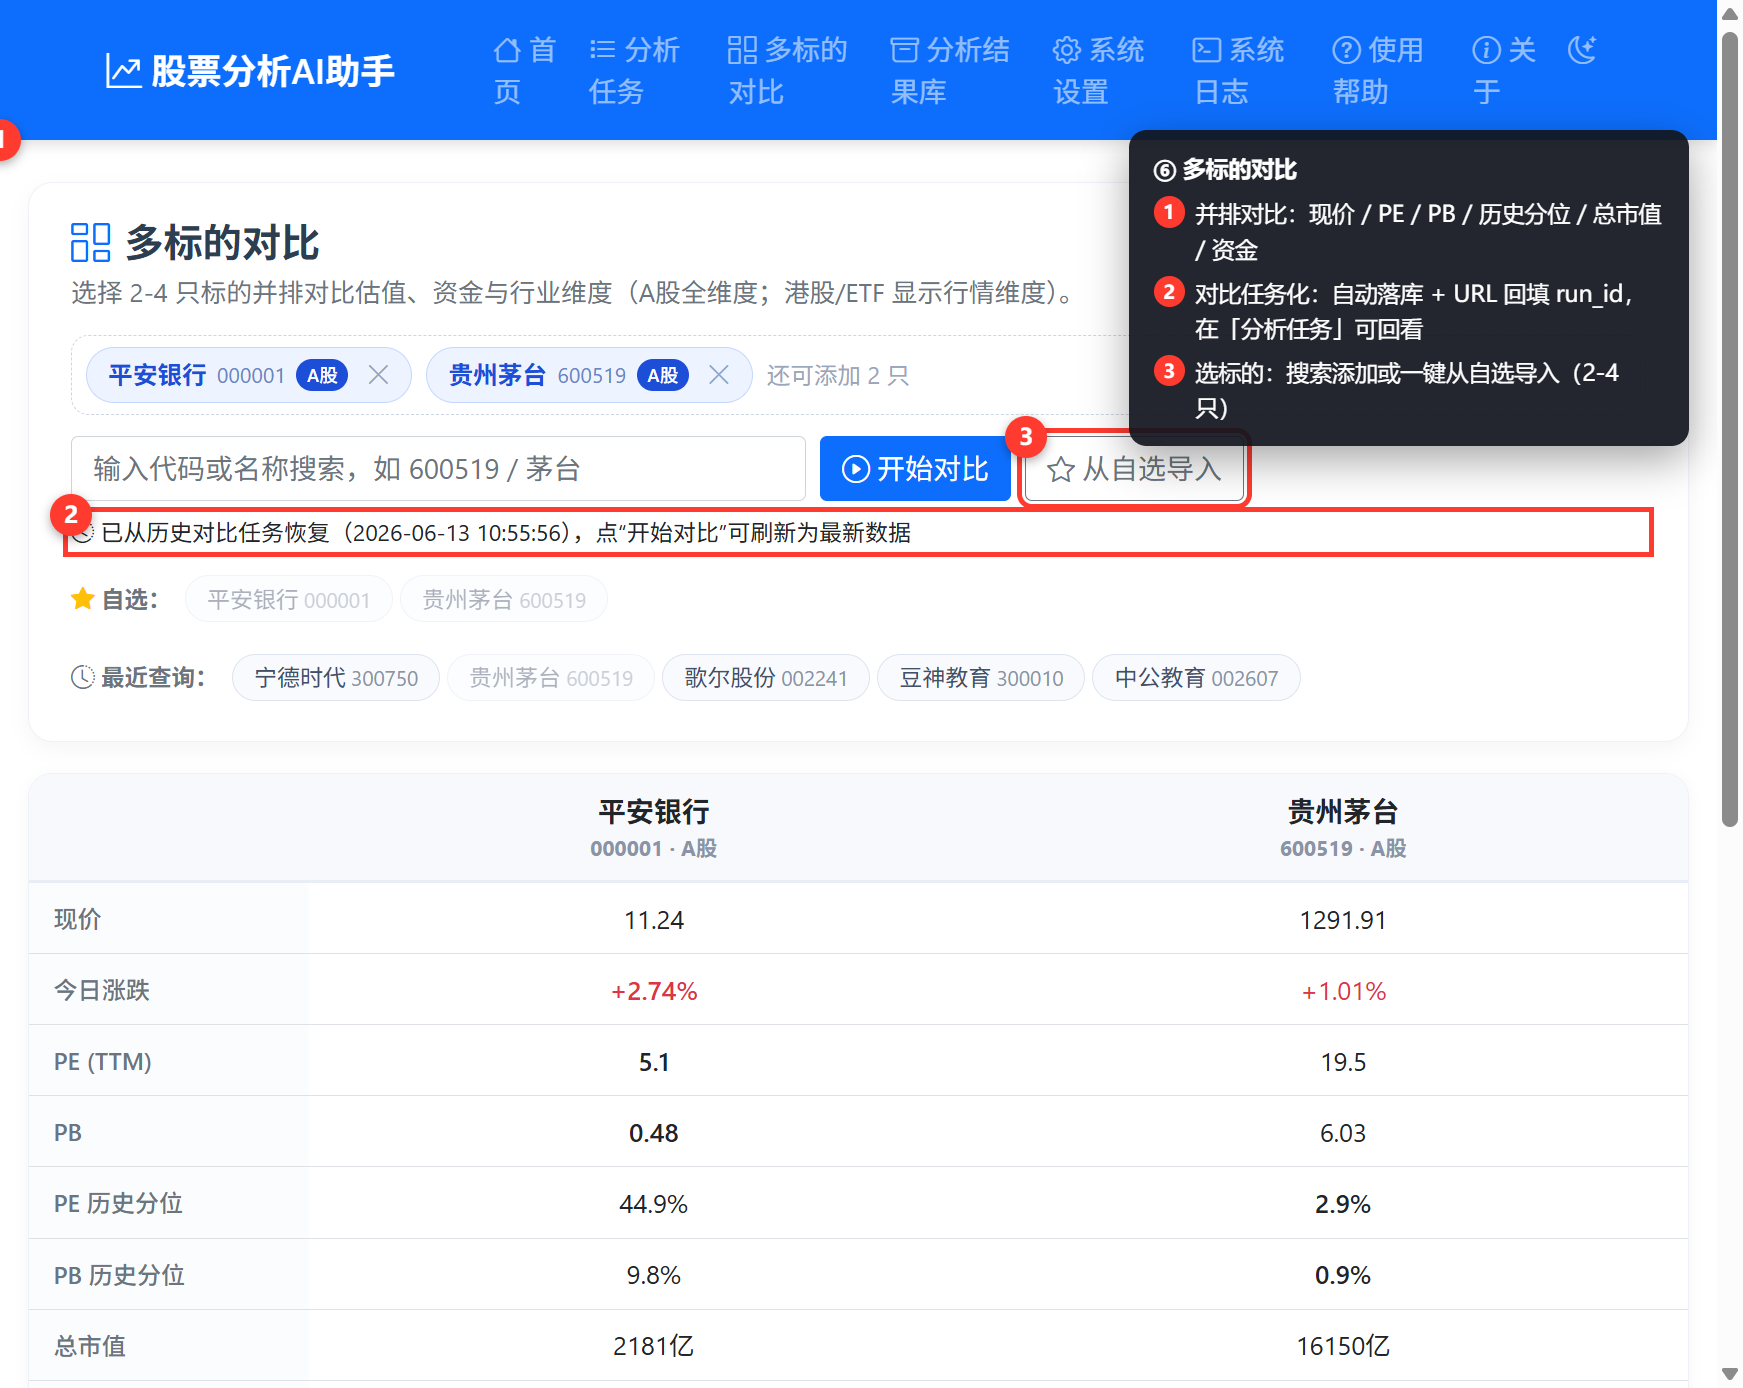The image size is (1743, 1388).
Task: Open the 首页 home nav item
Action: [524, 70]
